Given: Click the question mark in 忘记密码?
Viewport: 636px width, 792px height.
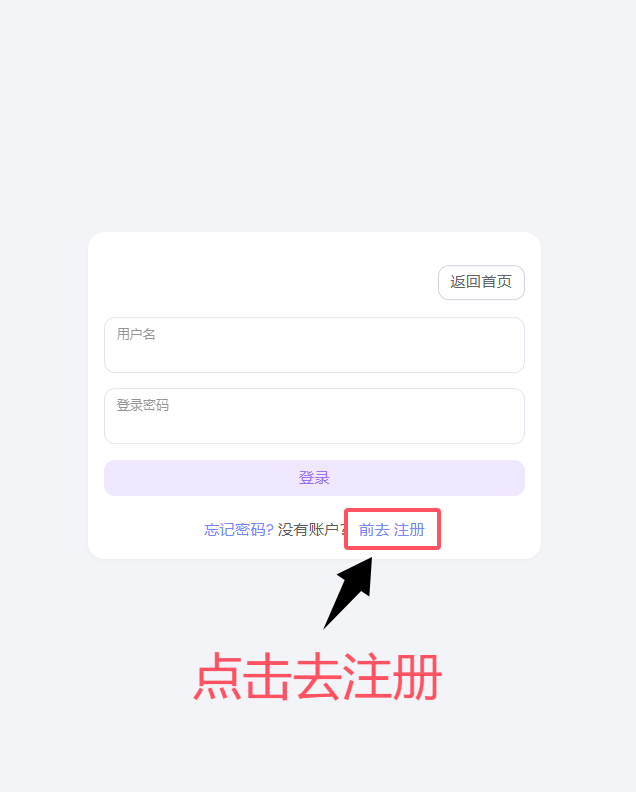Looking at the screenshot, I should [269, 530].
